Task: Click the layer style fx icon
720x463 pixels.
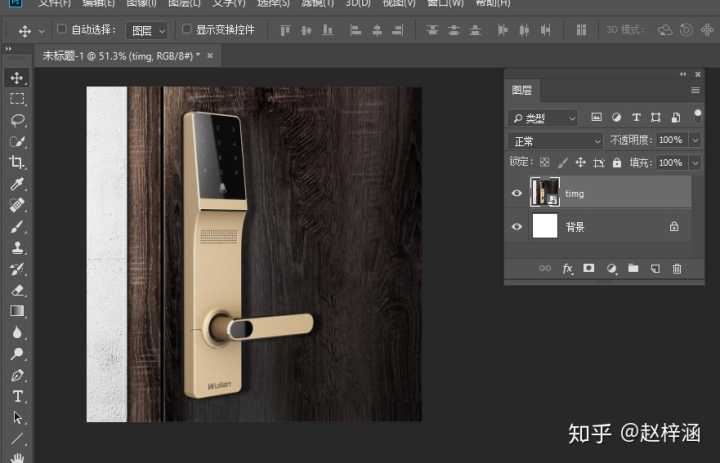Action: (567, 268)
